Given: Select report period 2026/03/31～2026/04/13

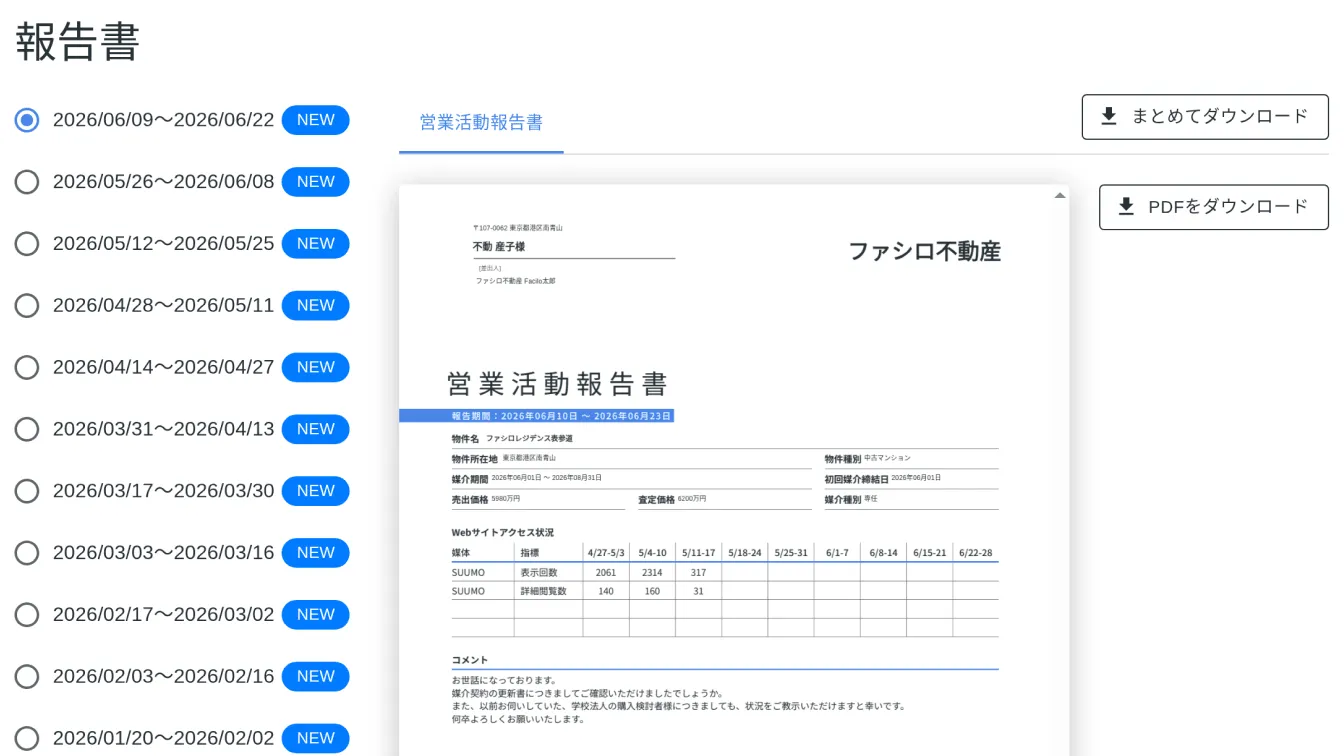Looking at the screenshot, I should [x=27, y=429].
